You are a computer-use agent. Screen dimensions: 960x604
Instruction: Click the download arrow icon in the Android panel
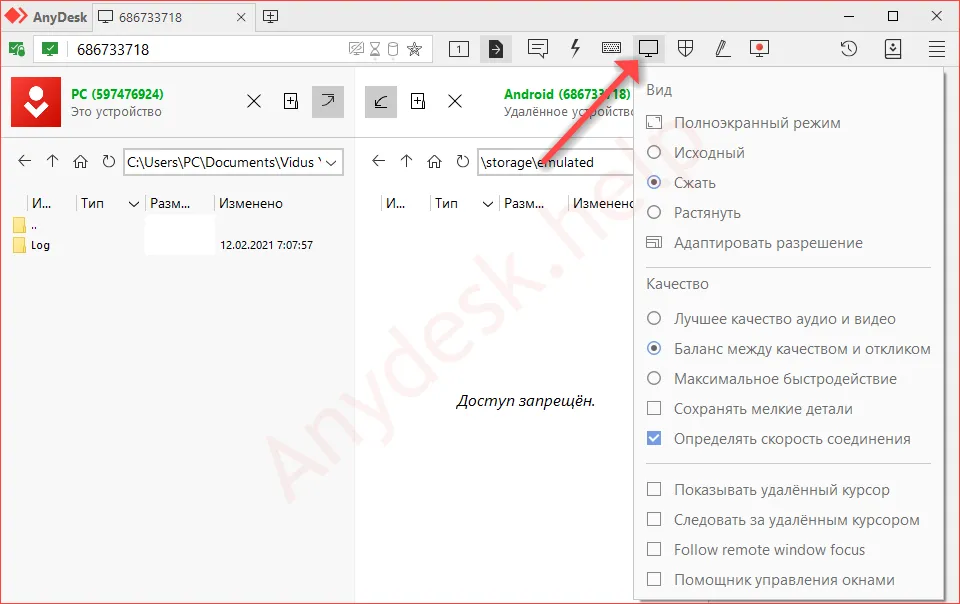click(x=381, y=101)
